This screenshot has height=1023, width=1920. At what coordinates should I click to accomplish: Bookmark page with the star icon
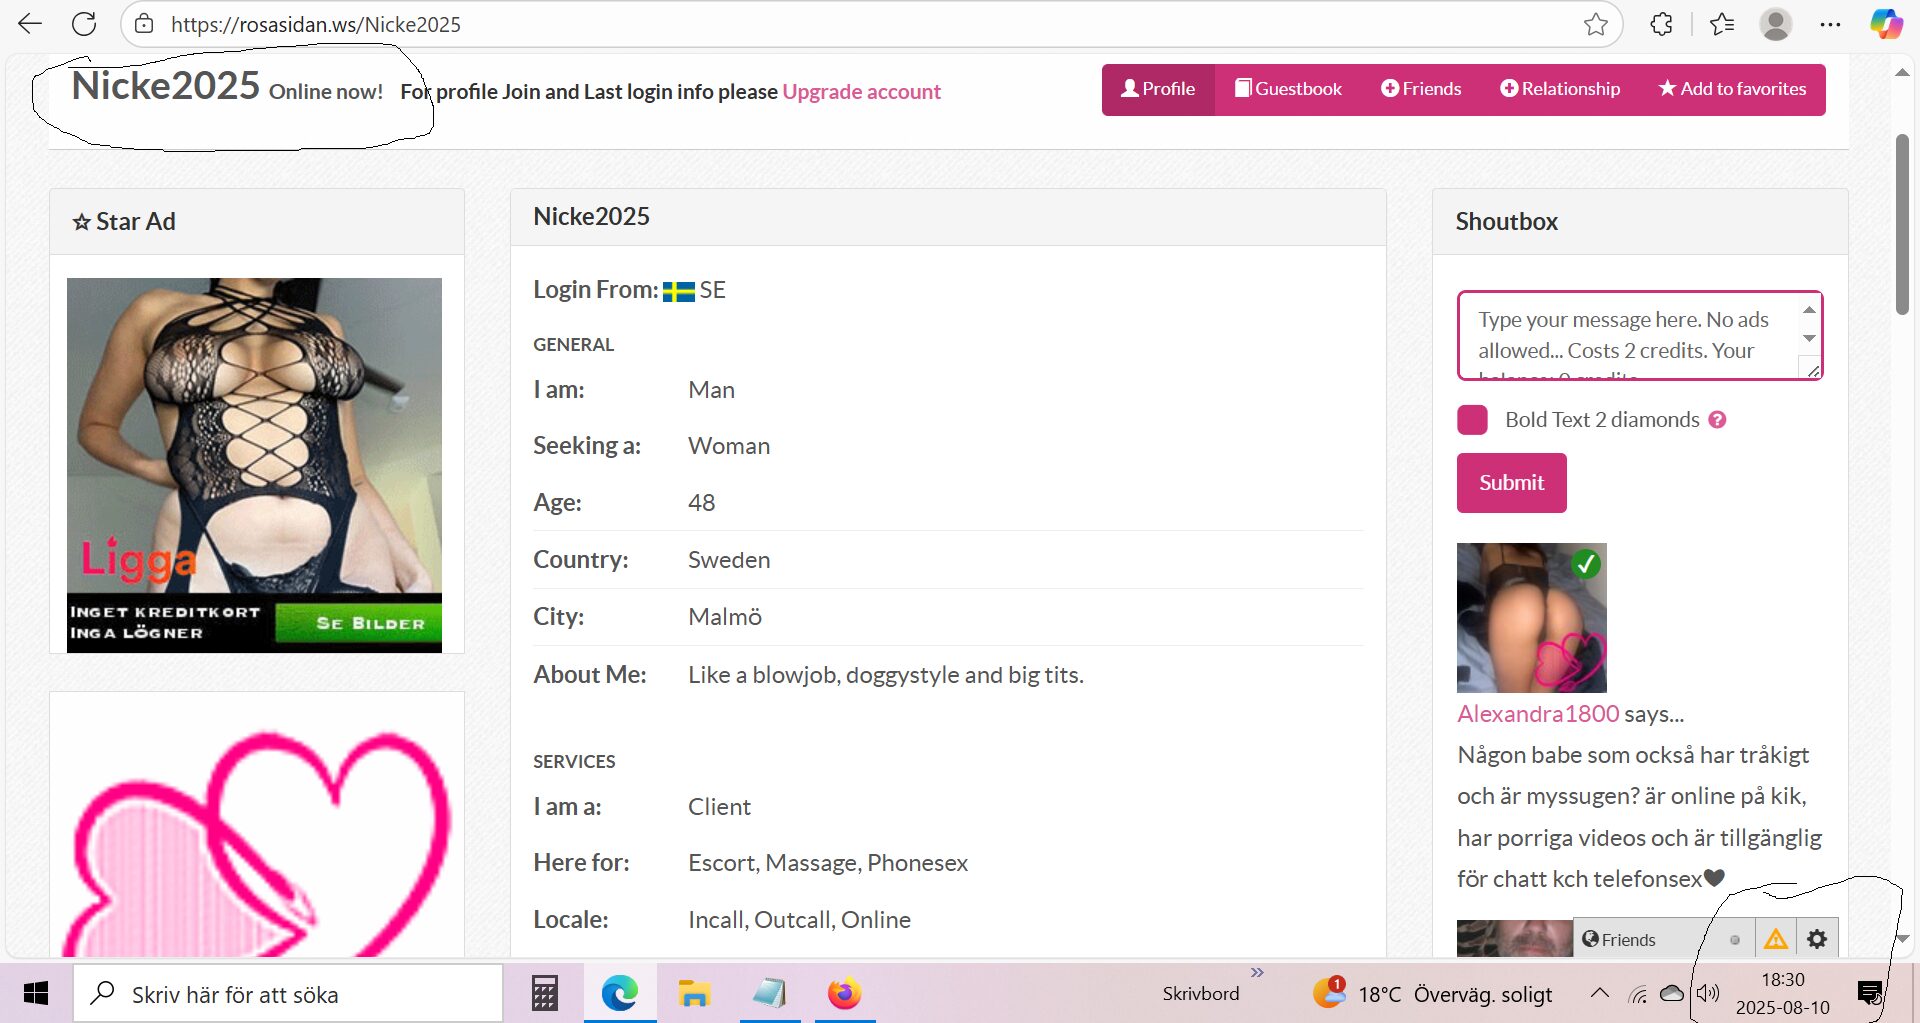(1595, 24)
